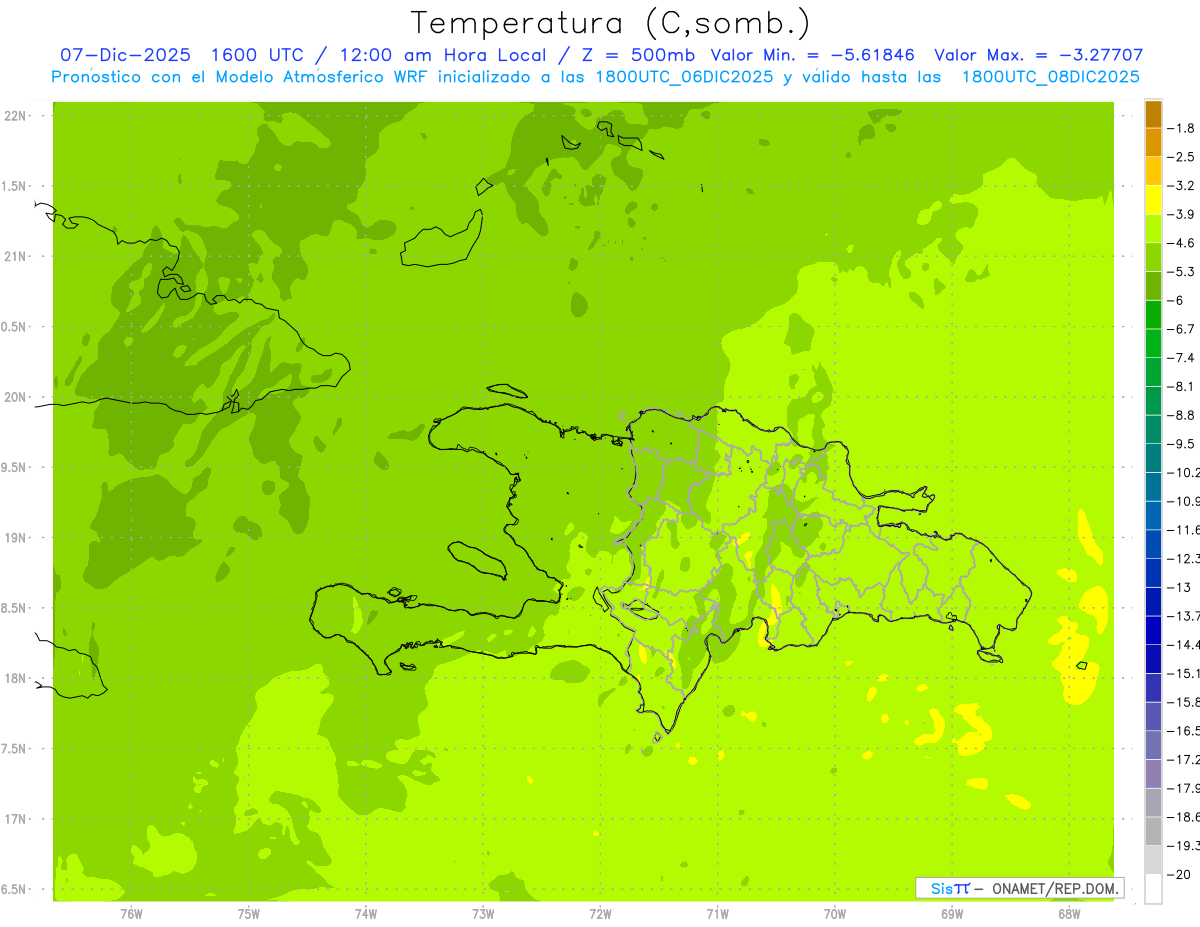Click the '70W' longitude label

click(x=834, y=914)
